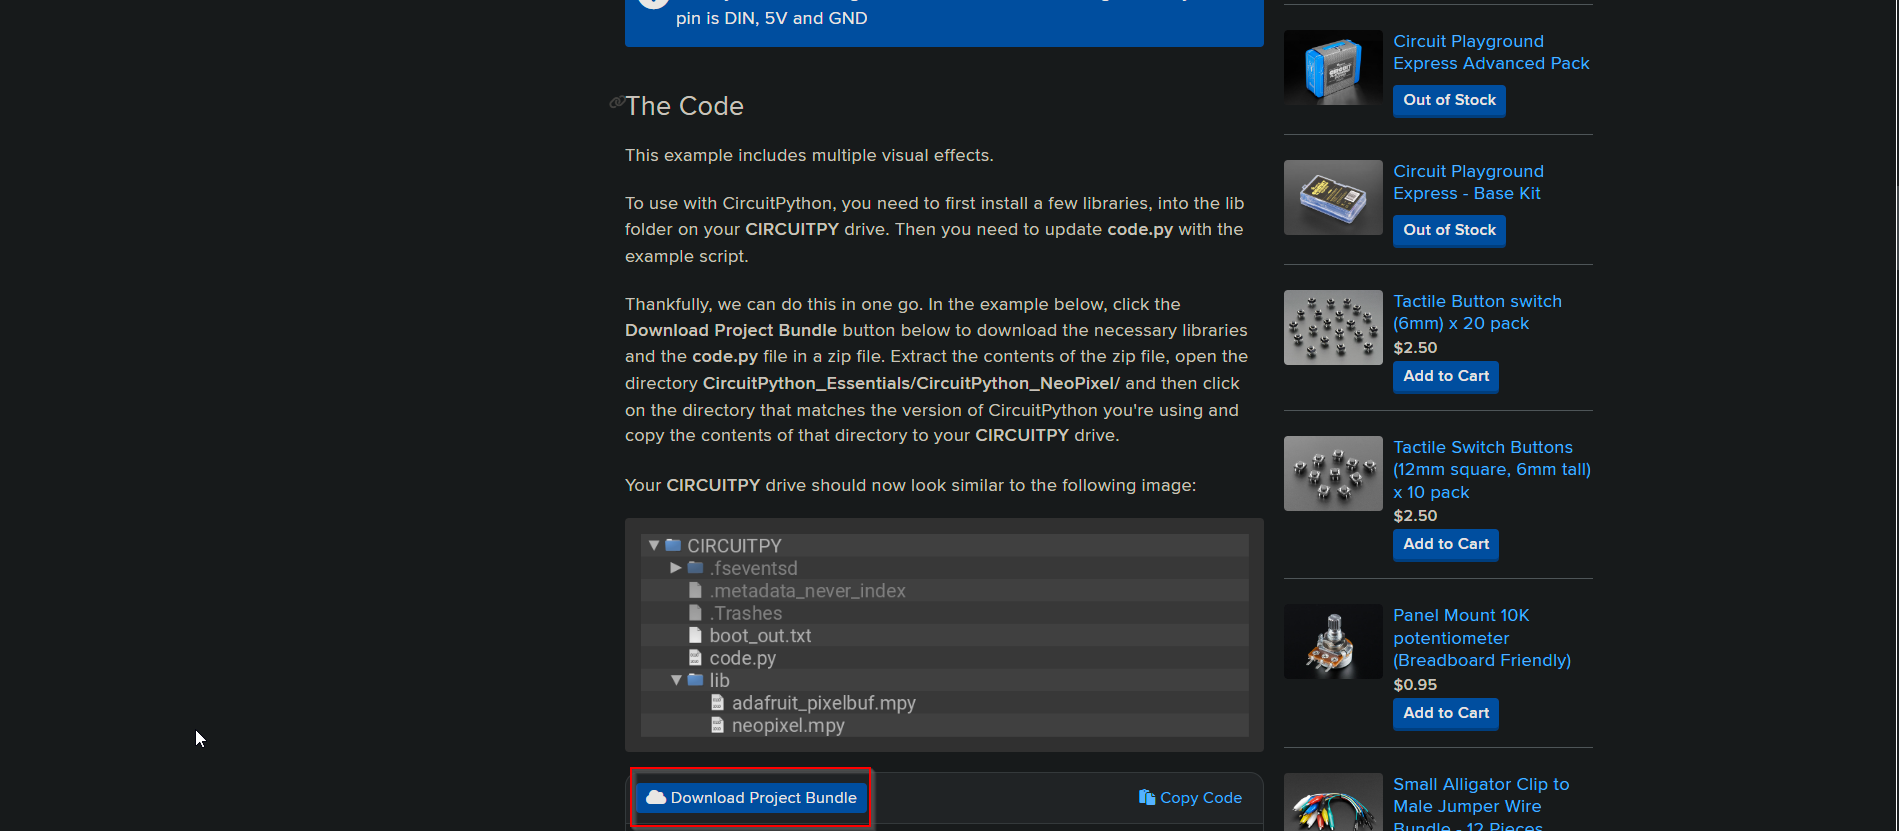
Task: Add Tactile Button switch 6mm to cart
Action: click(1445, 376)
